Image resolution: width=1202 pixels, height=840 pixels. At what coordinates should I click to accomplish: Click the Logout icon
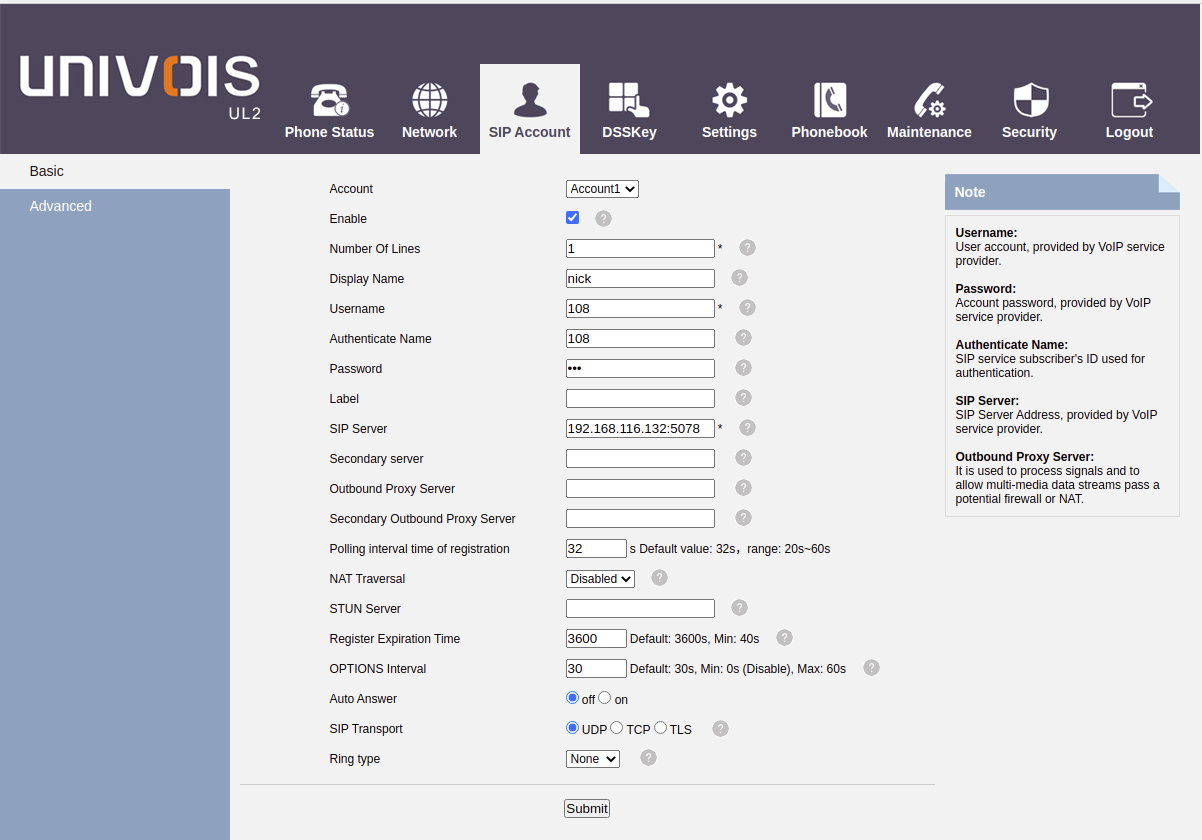pos(1129,101)
